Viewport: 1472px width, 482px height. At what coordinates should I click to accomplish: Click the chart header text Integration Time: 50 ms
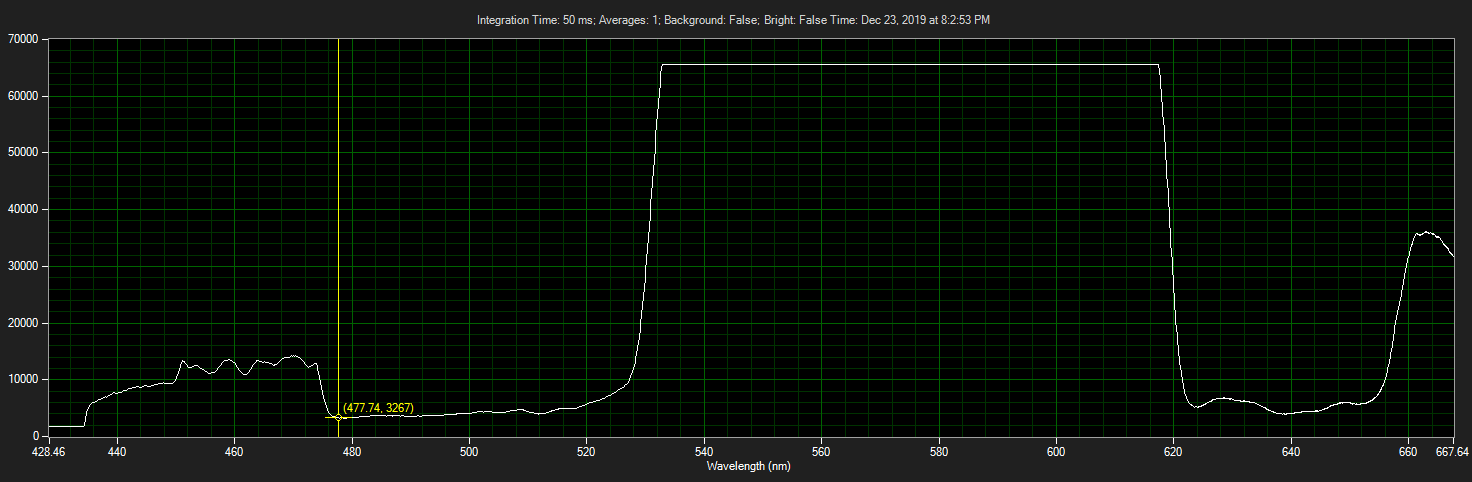coord(540,20)
